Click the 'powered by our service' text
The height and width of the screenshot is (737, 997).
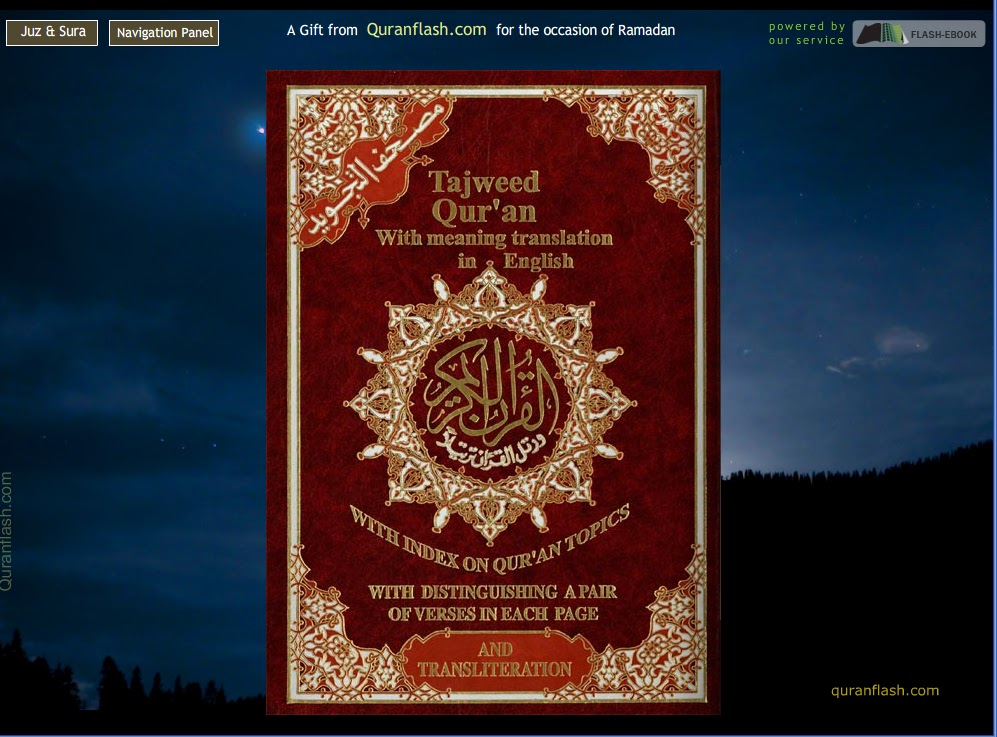806,33
